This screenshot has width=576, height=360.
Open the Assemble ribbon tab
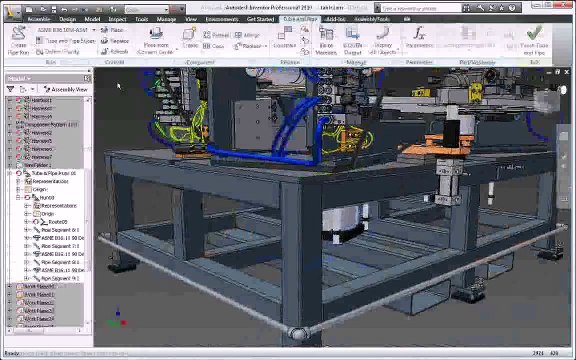39,19
